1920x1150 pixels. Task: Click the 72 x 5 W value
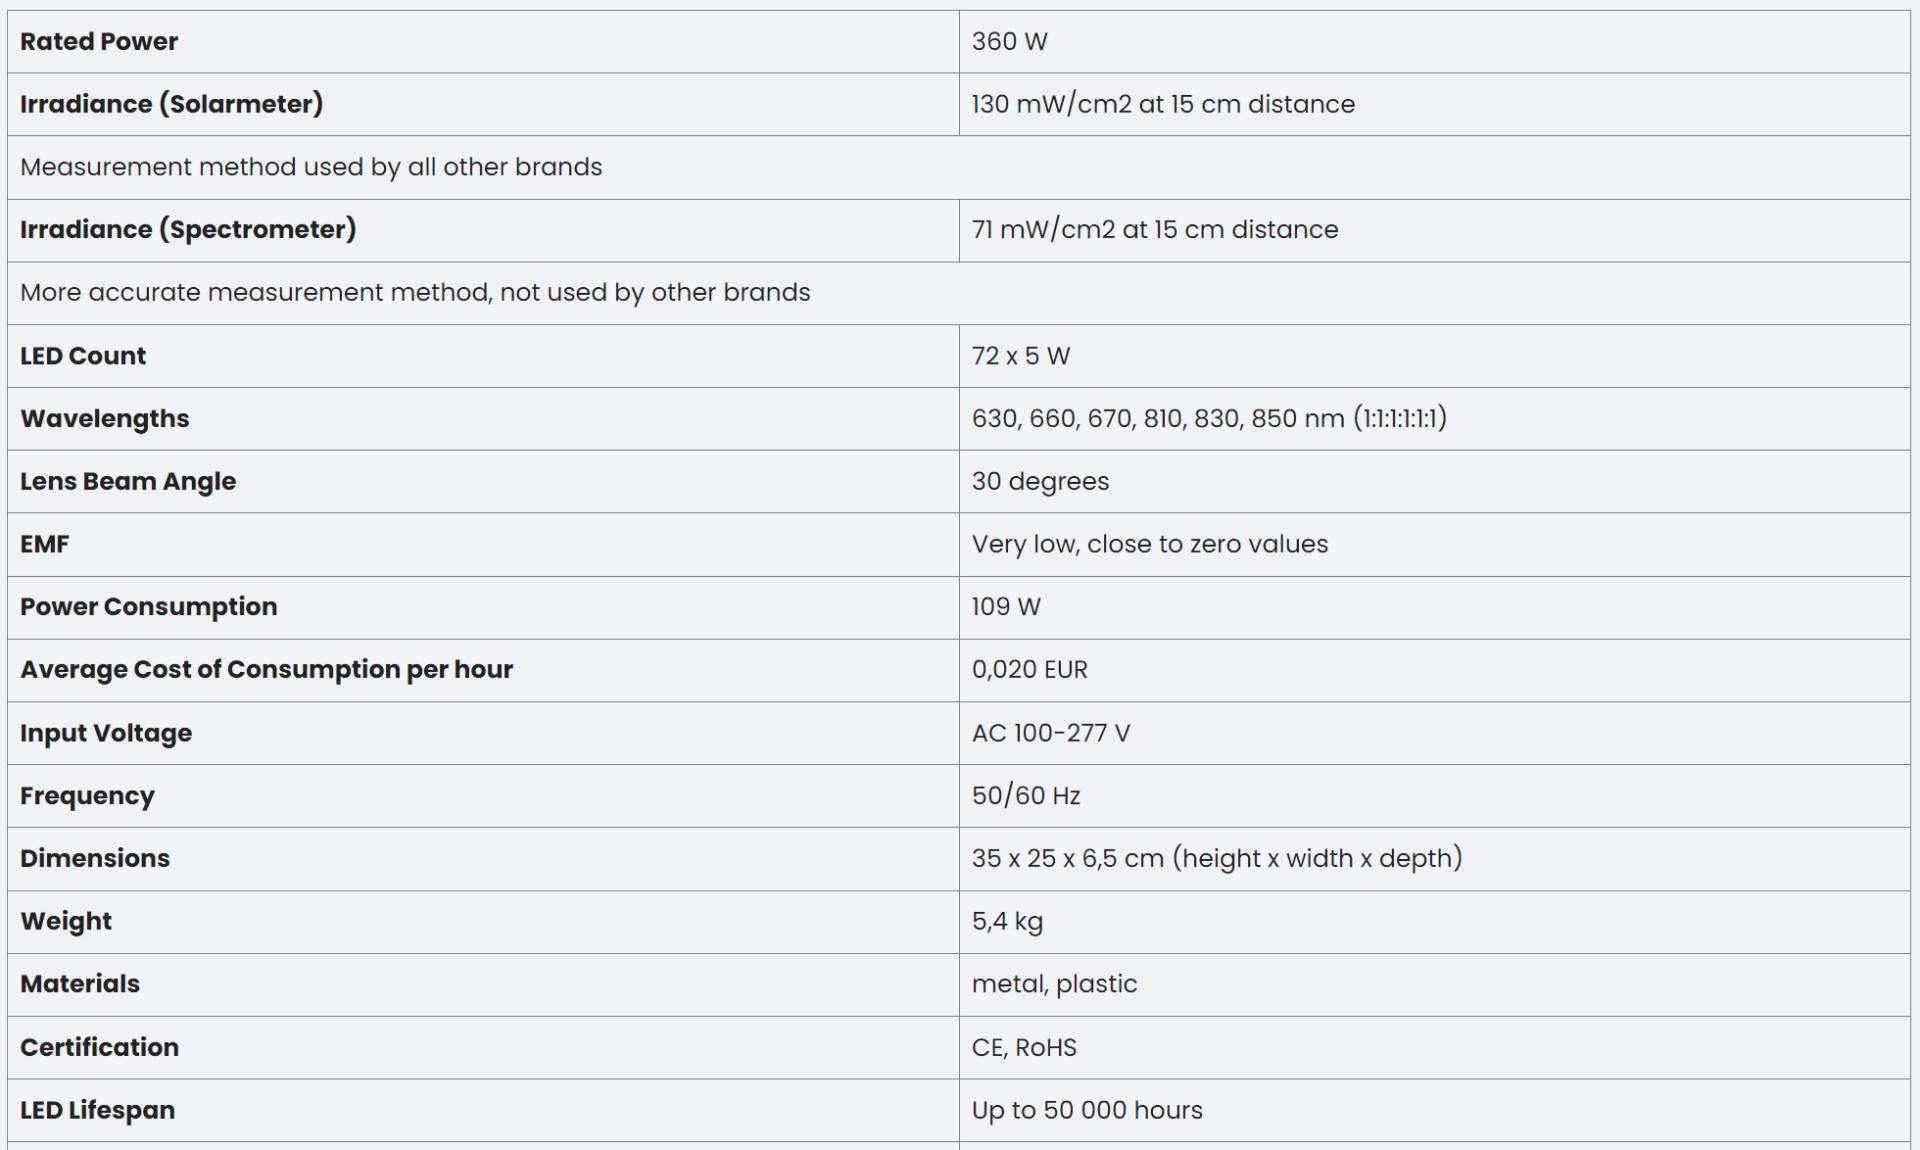pyautogui.click(x=1020, y=356)
